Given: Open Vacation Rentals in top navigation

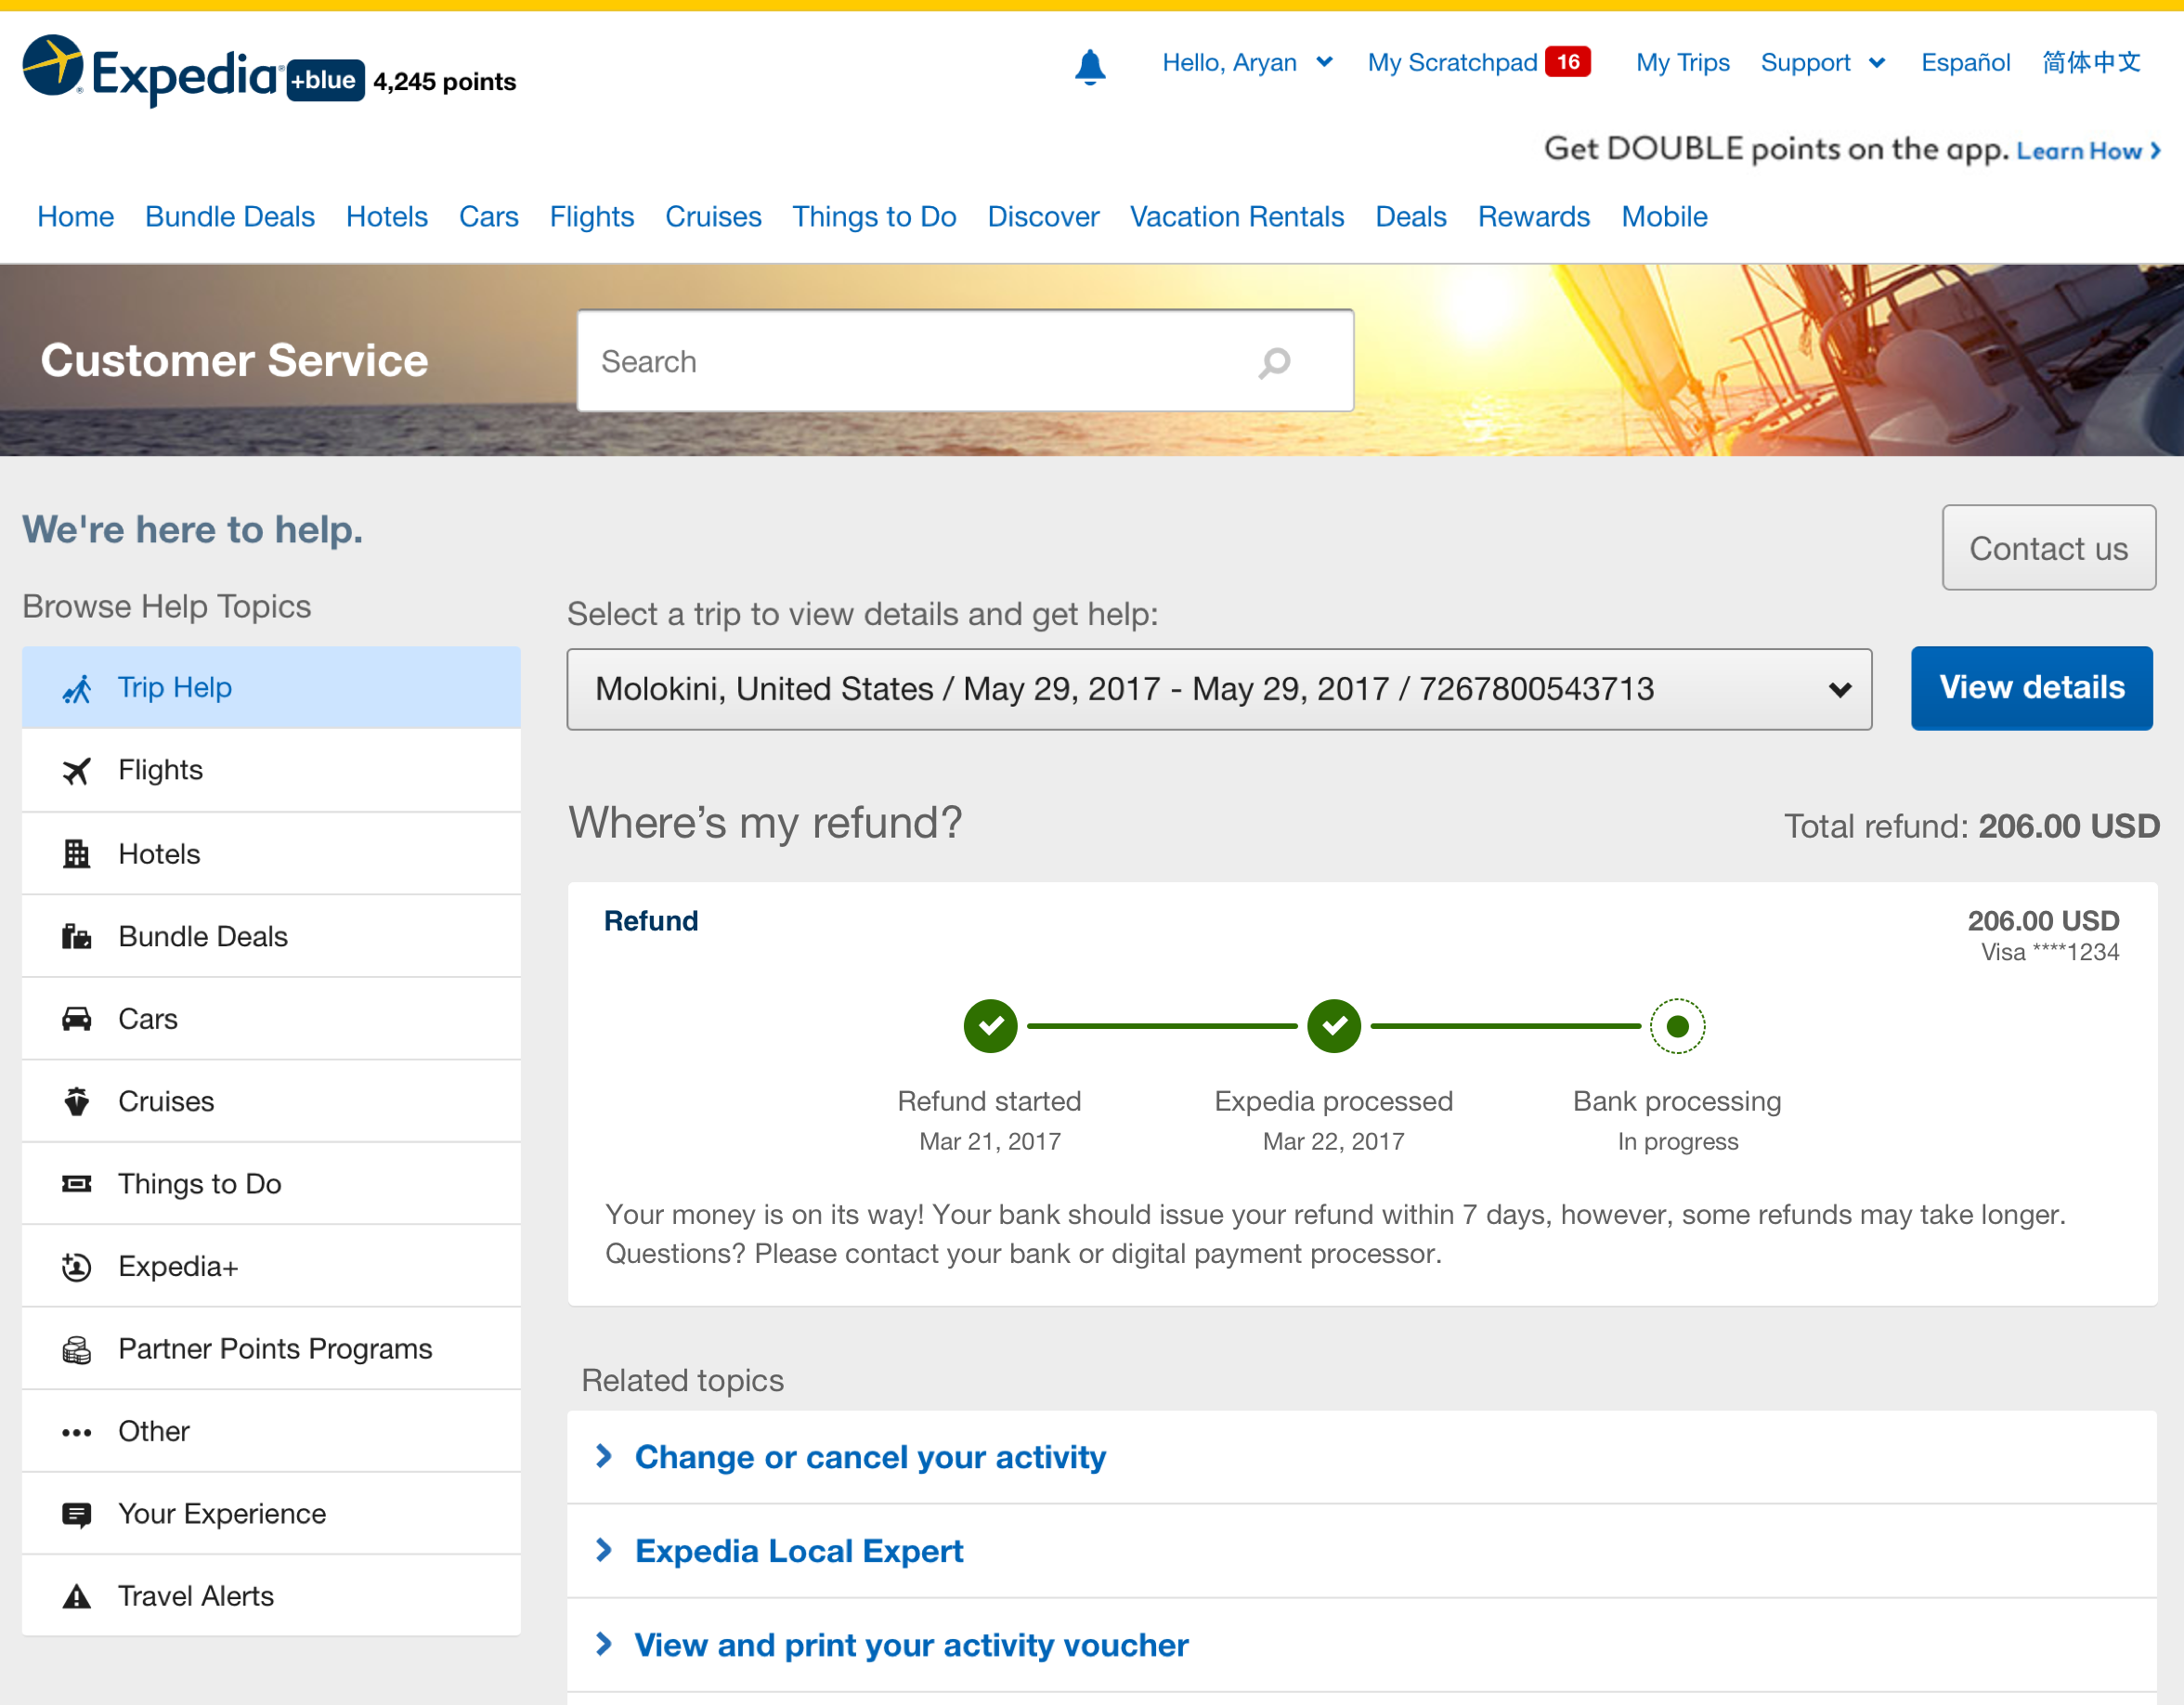Looking at the screenshot, I should click(x=1237, y=217).
